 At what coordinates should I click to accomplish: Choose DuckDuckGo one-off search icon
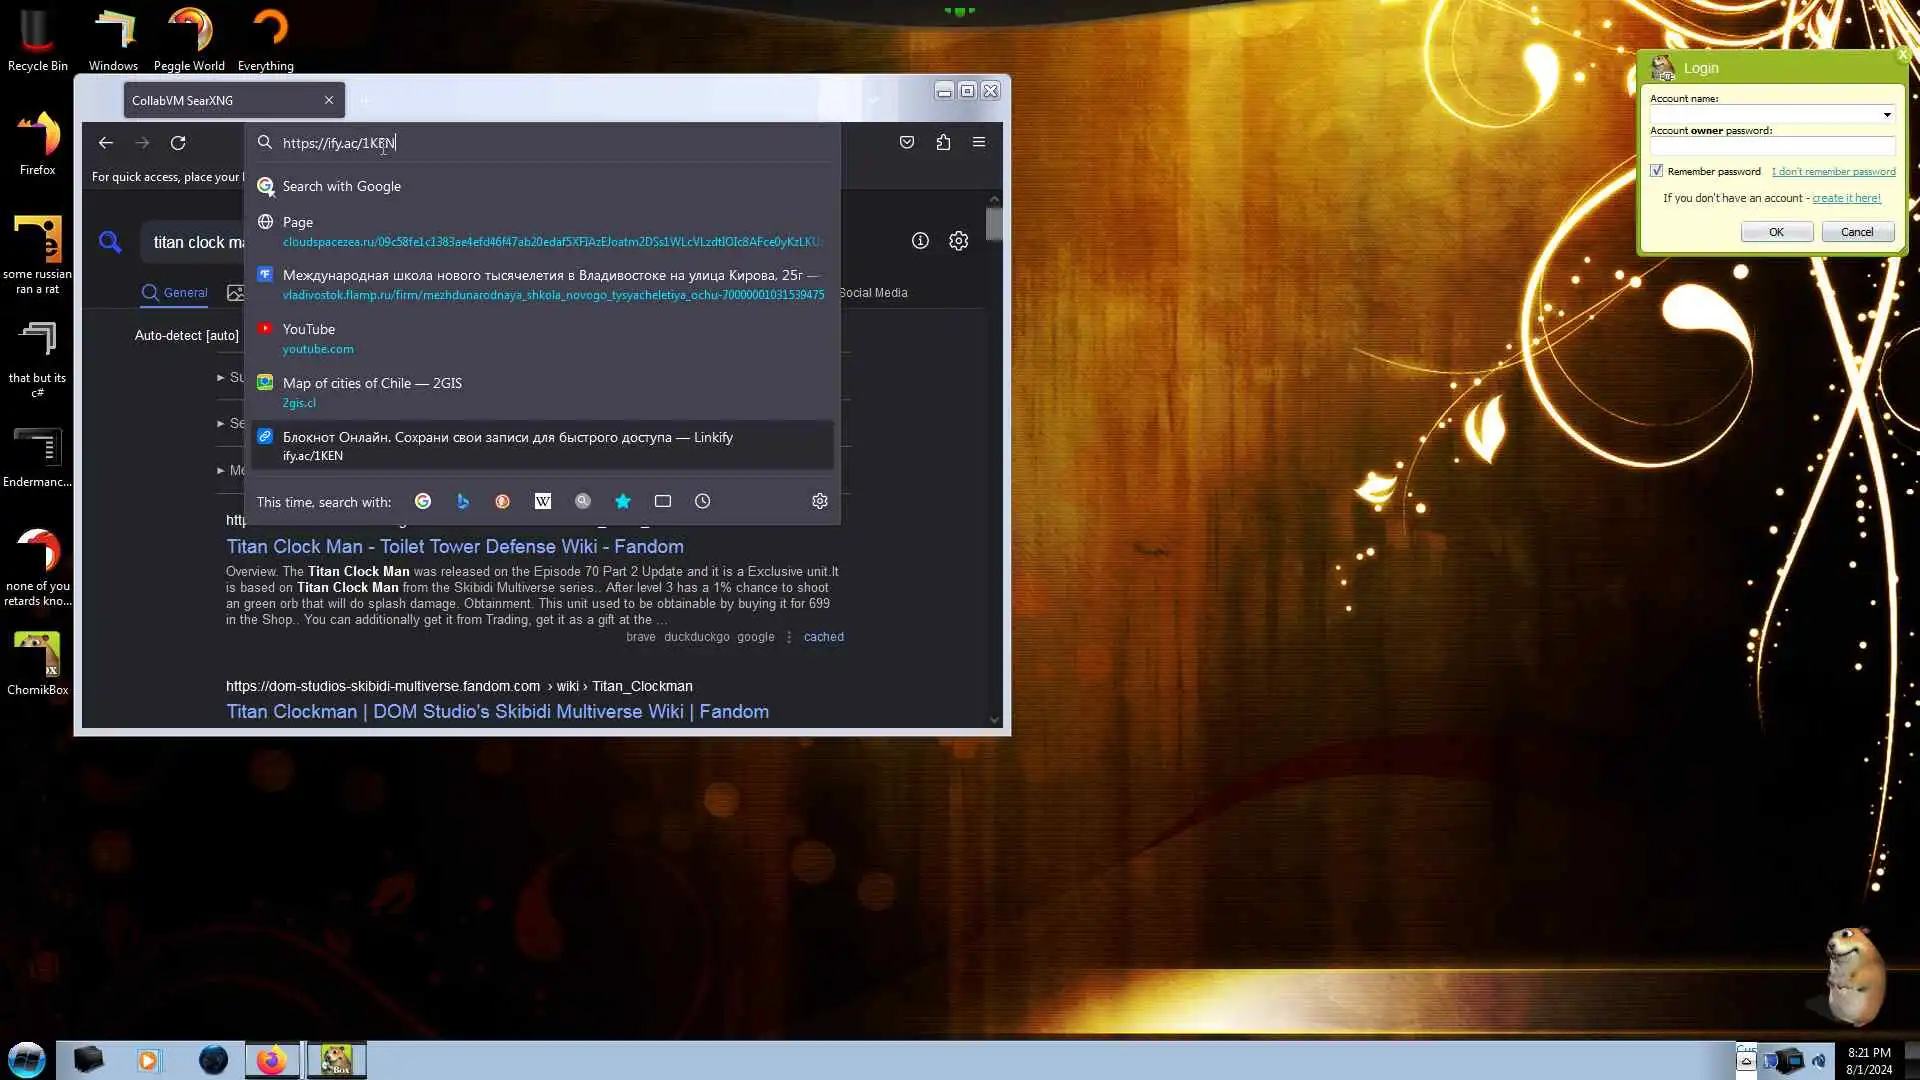502,501
